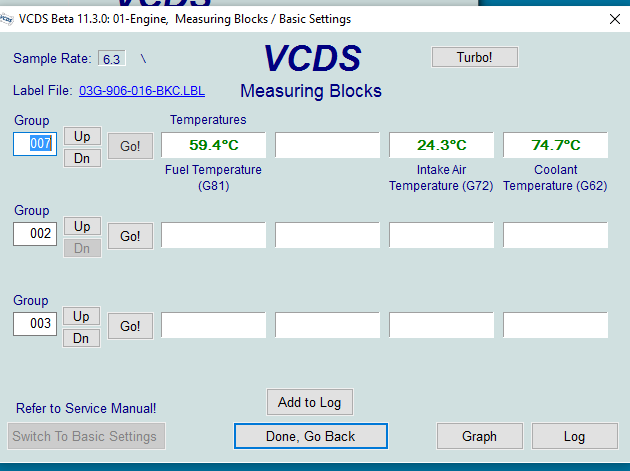
Task: Click the Temperatures group heading
Action: pos(208,120)
